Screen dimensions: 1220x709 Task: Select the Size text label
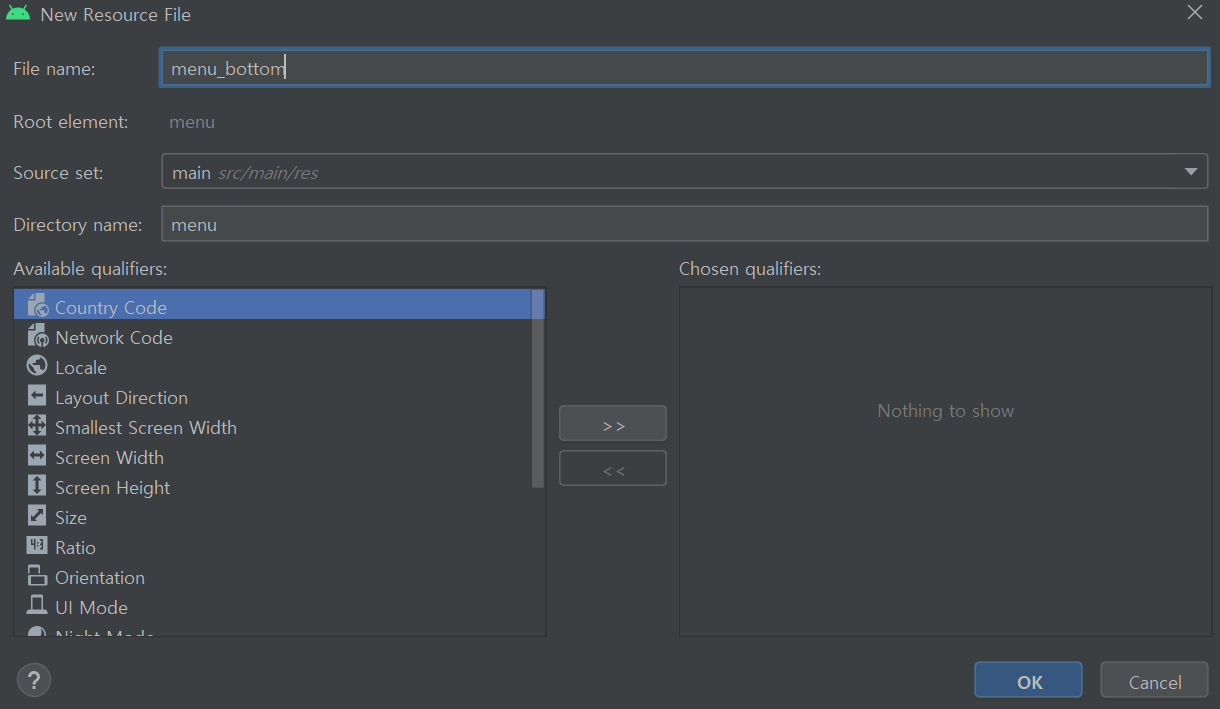pyautogui.click(x=71, y=518)
